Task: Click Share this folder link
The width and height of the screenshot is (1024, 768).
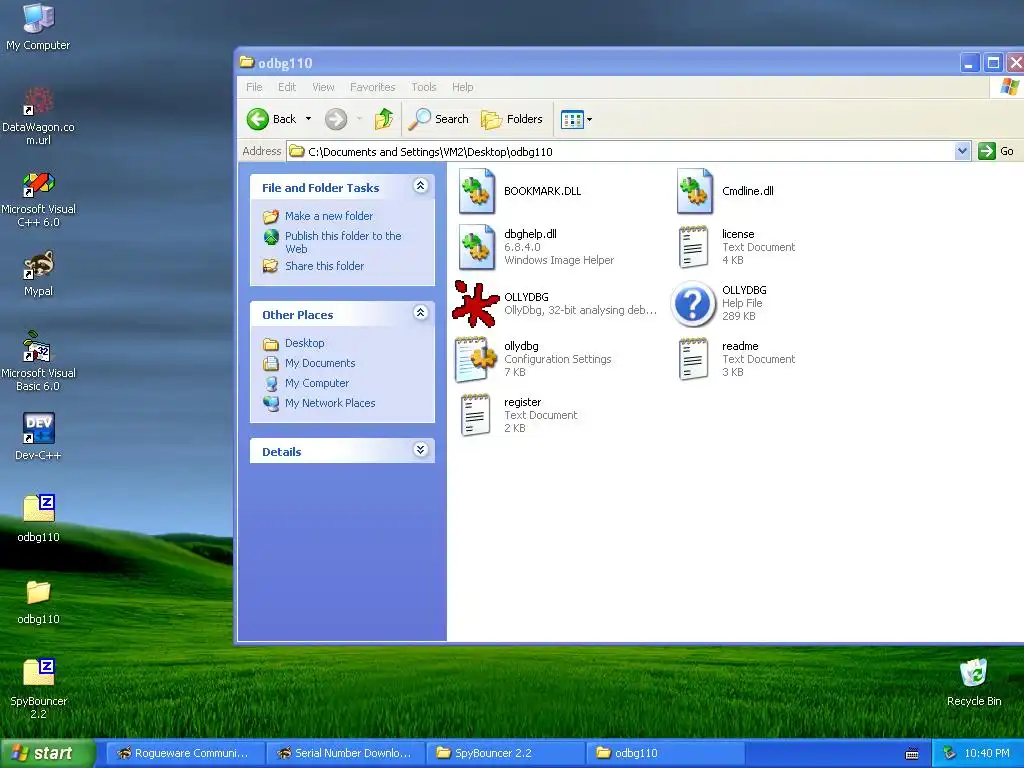Action: 325,266
